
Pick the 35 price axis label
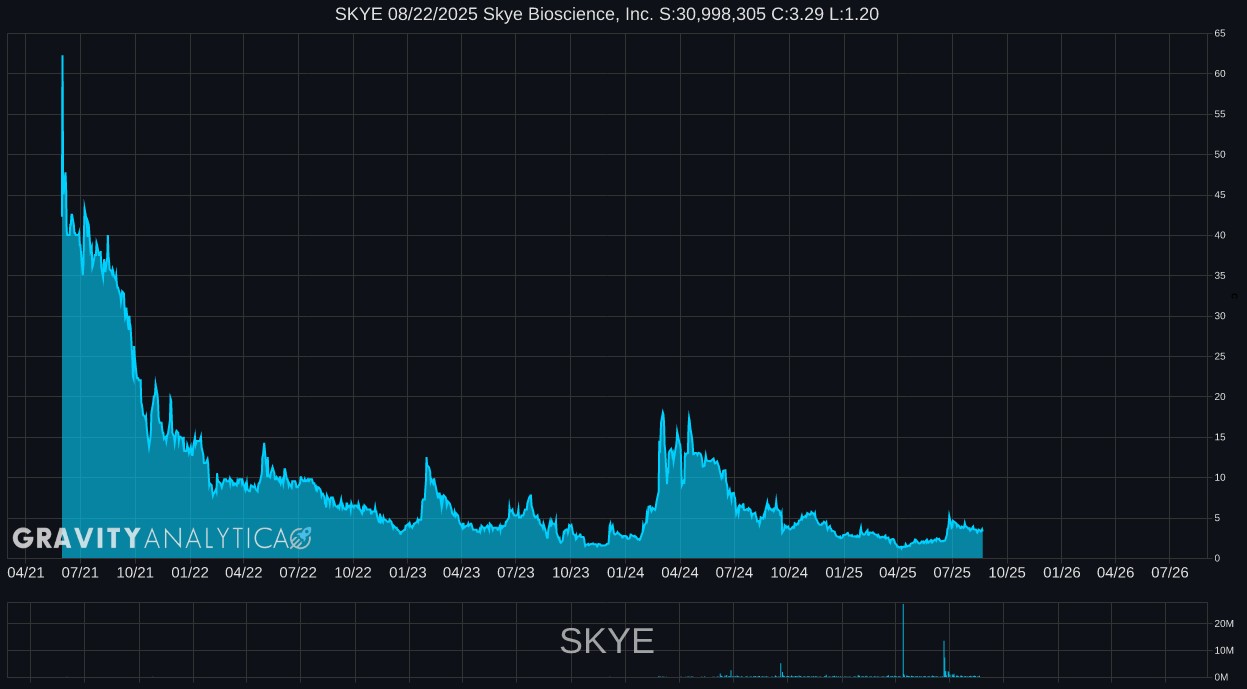point(1220,276)
